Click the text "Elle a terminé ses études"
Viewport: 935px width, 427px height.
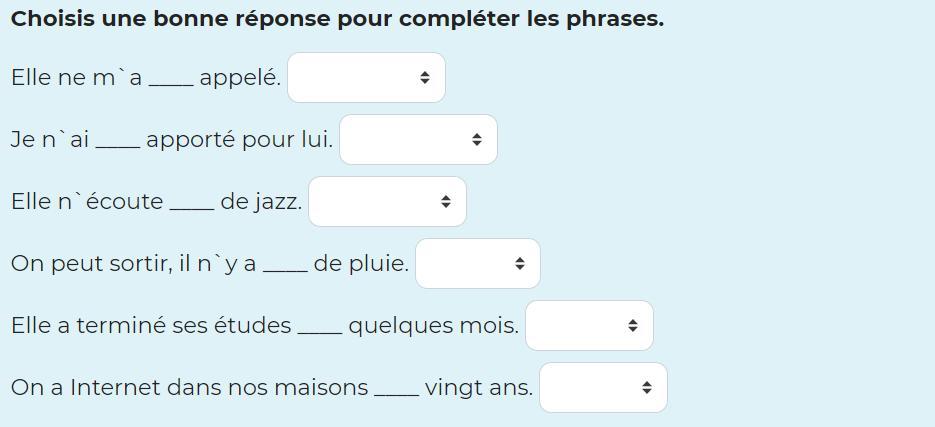(151, 326)
